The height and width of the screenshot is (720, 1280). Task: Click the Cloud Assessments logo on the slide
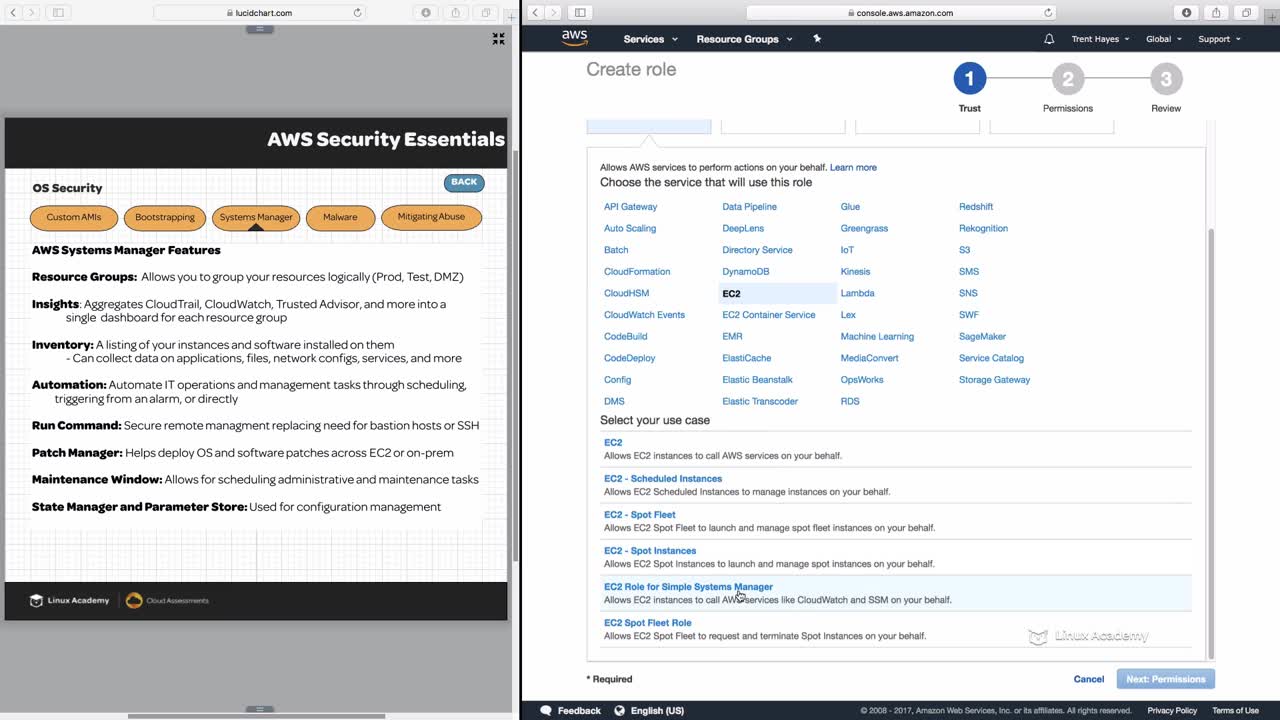(x=167, y=600)
